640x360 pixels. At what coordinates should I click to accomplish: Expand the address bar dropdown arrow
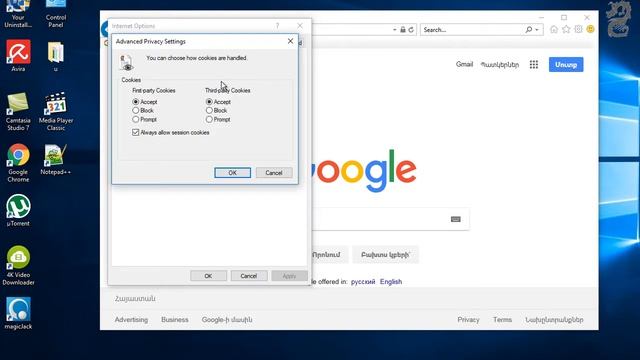pyautogui.click(x=394, y=30)
